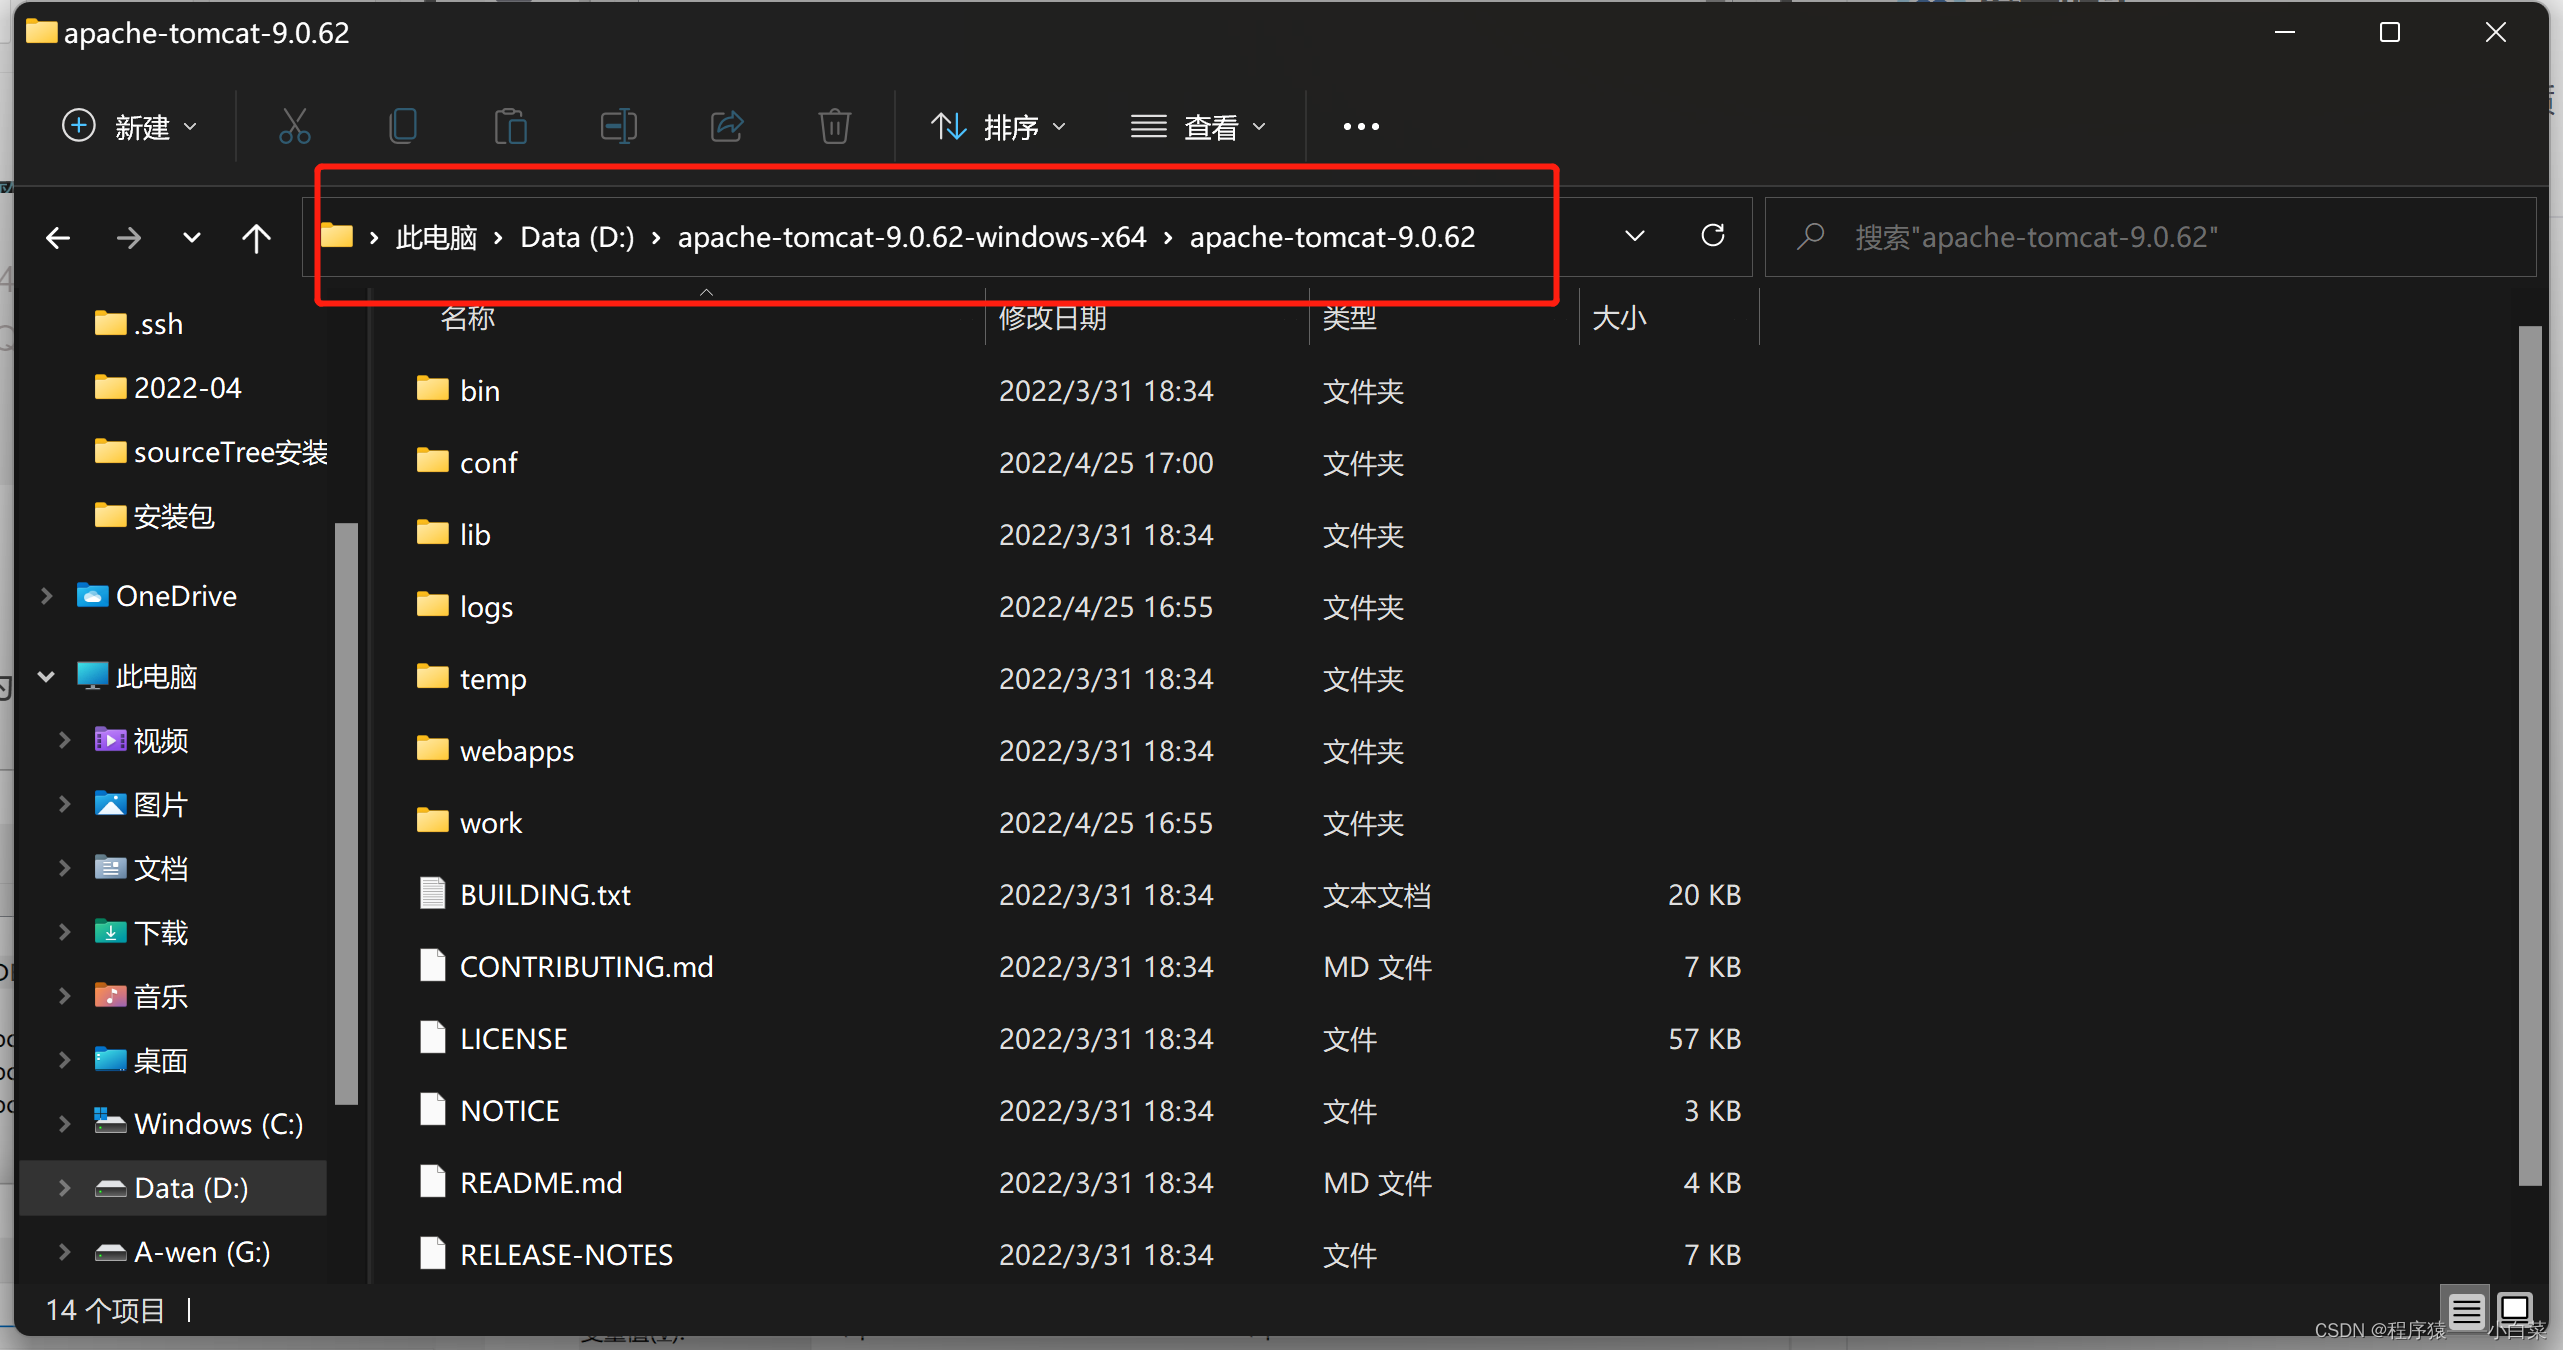2563x1350 pixels.
Task: Click the file list vertical scrollbar
Action: [x=2530, y=755]
